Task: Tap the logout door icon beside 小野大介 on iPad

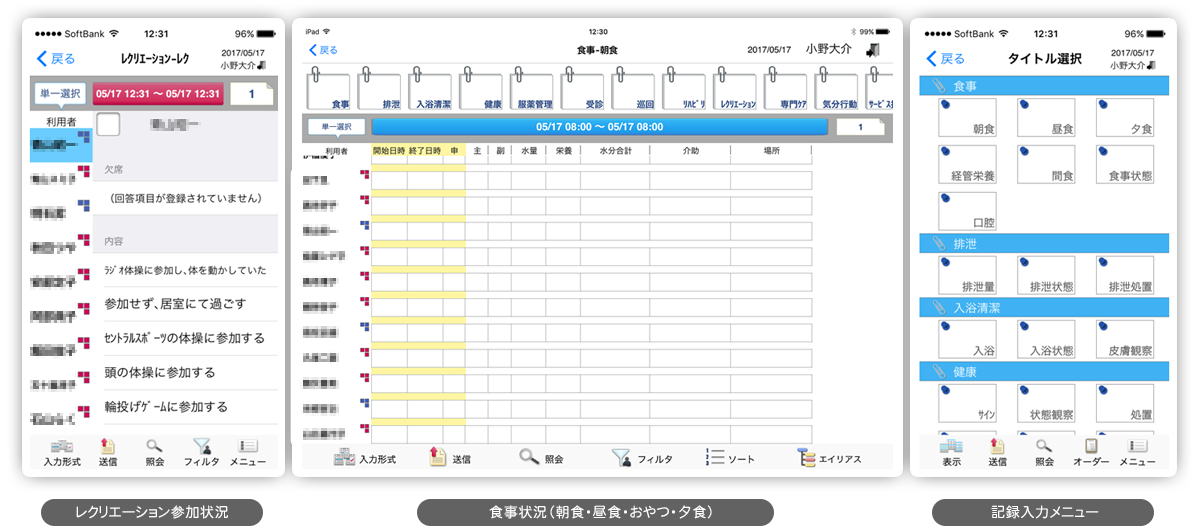Action: point(874,49)
